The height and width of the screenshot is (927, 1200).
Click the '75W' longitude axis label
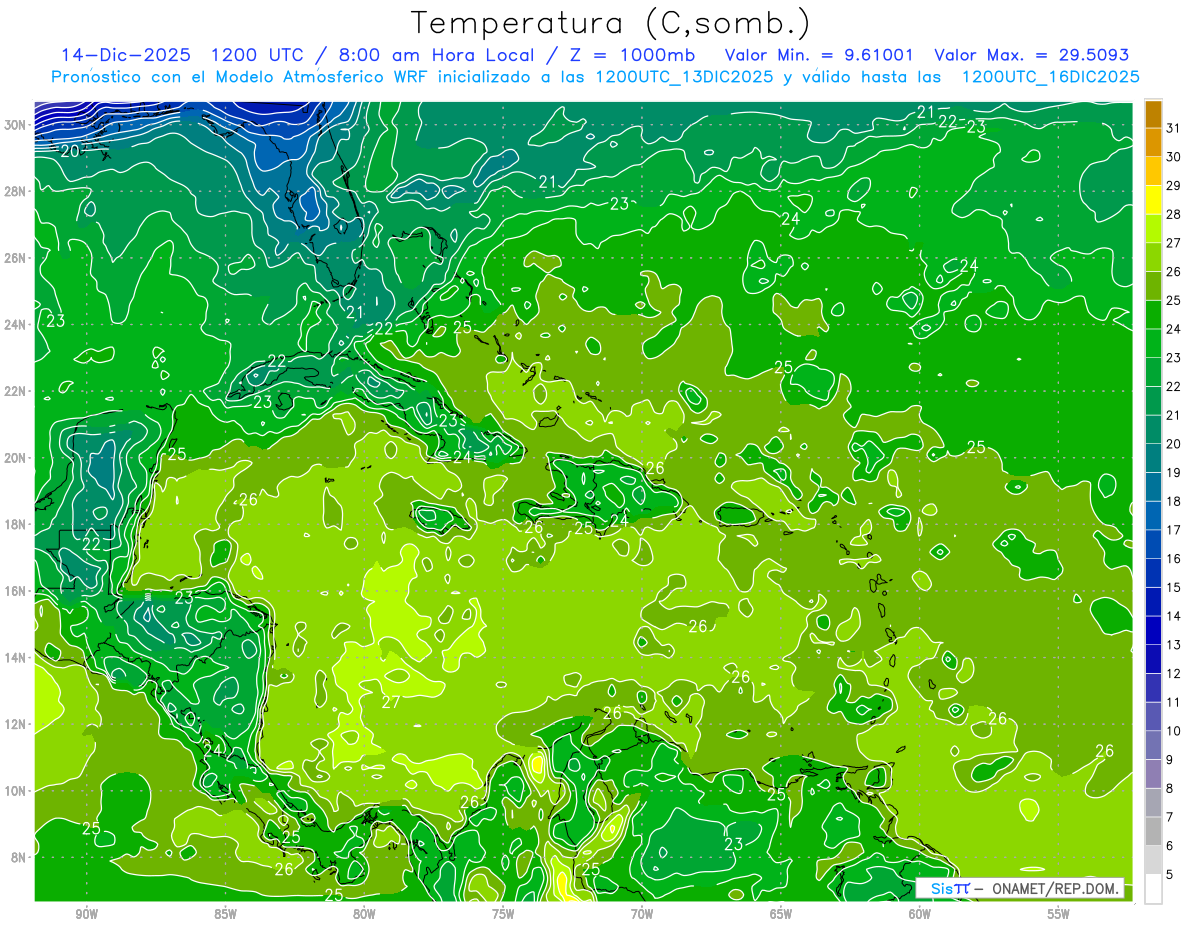point(503,914)
